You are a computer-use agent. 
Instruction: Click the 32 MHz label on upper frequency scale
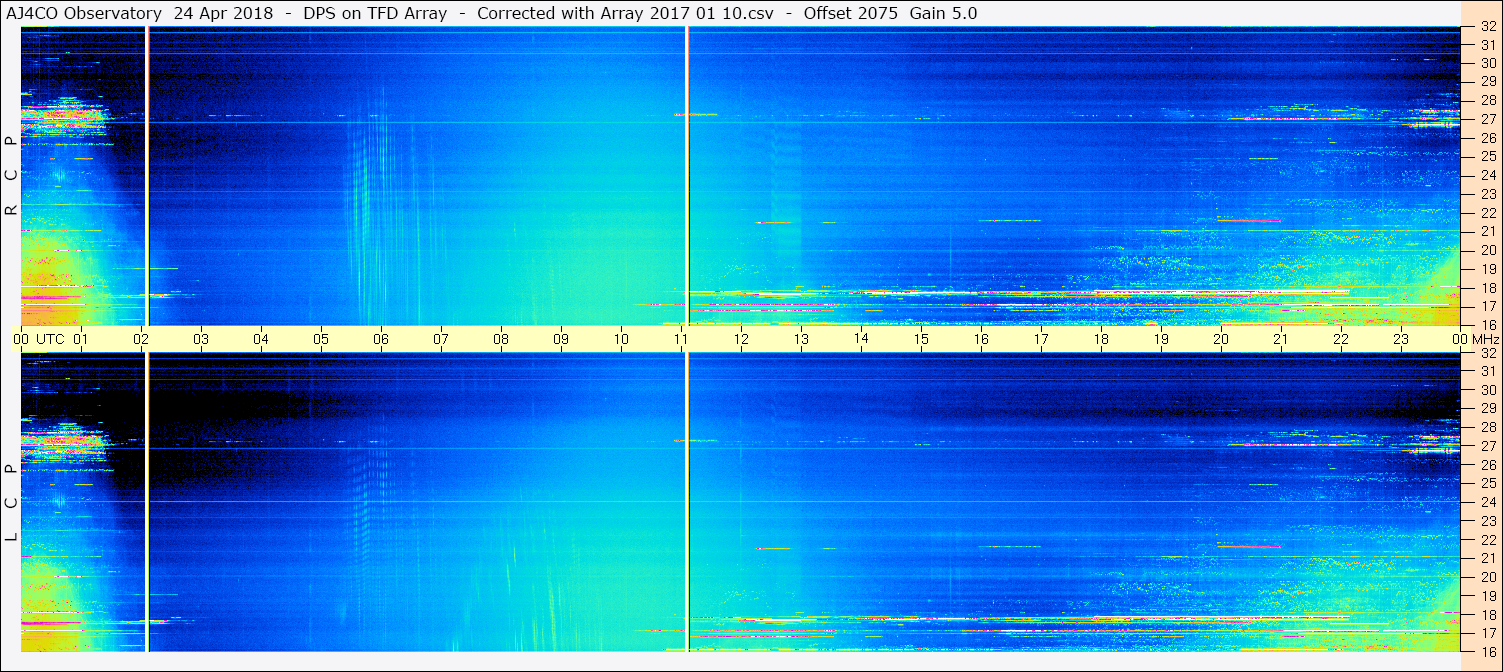1486,27
